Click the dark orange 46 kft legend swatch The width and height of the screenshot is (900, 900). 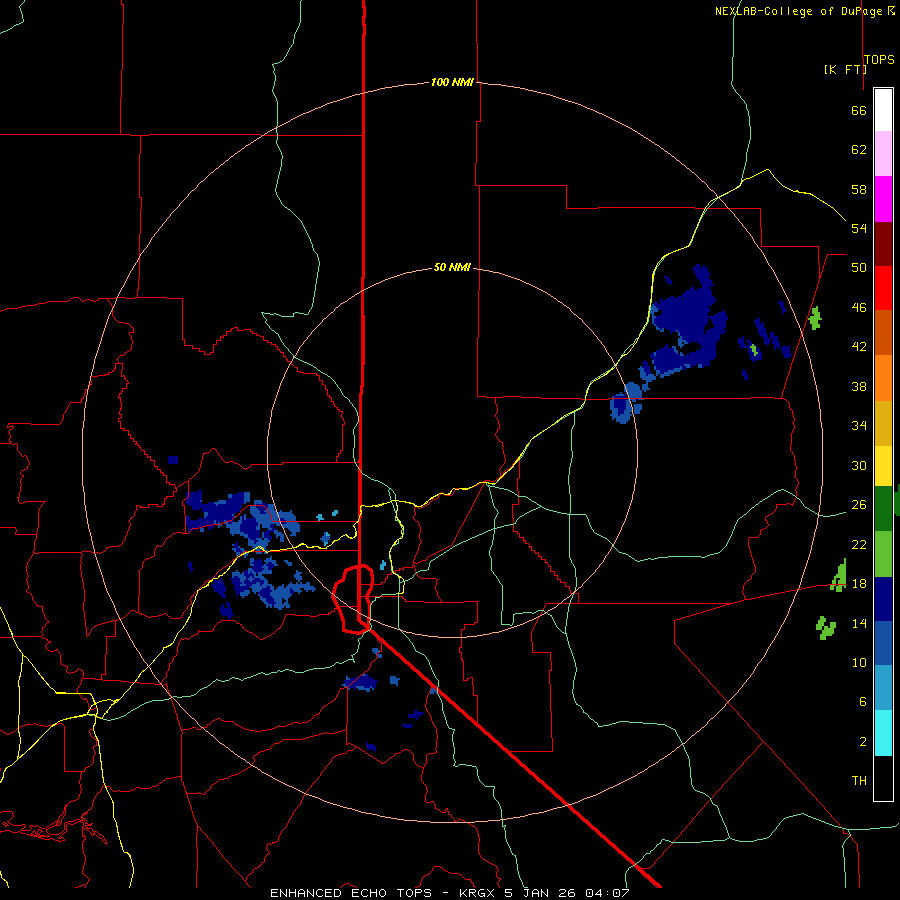(883, 332)
